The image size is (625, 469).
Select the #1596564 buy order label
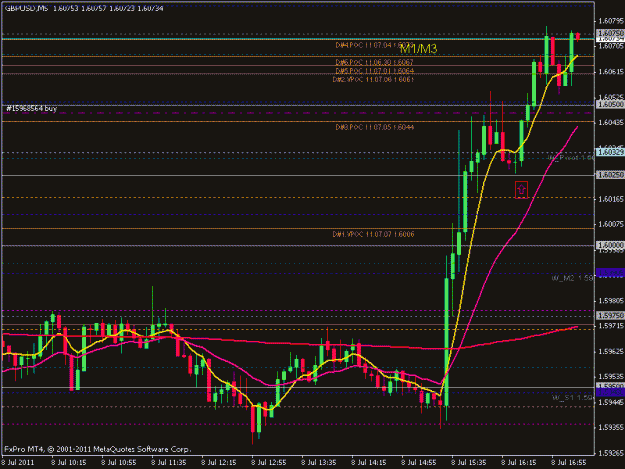(x=32, y=109)
